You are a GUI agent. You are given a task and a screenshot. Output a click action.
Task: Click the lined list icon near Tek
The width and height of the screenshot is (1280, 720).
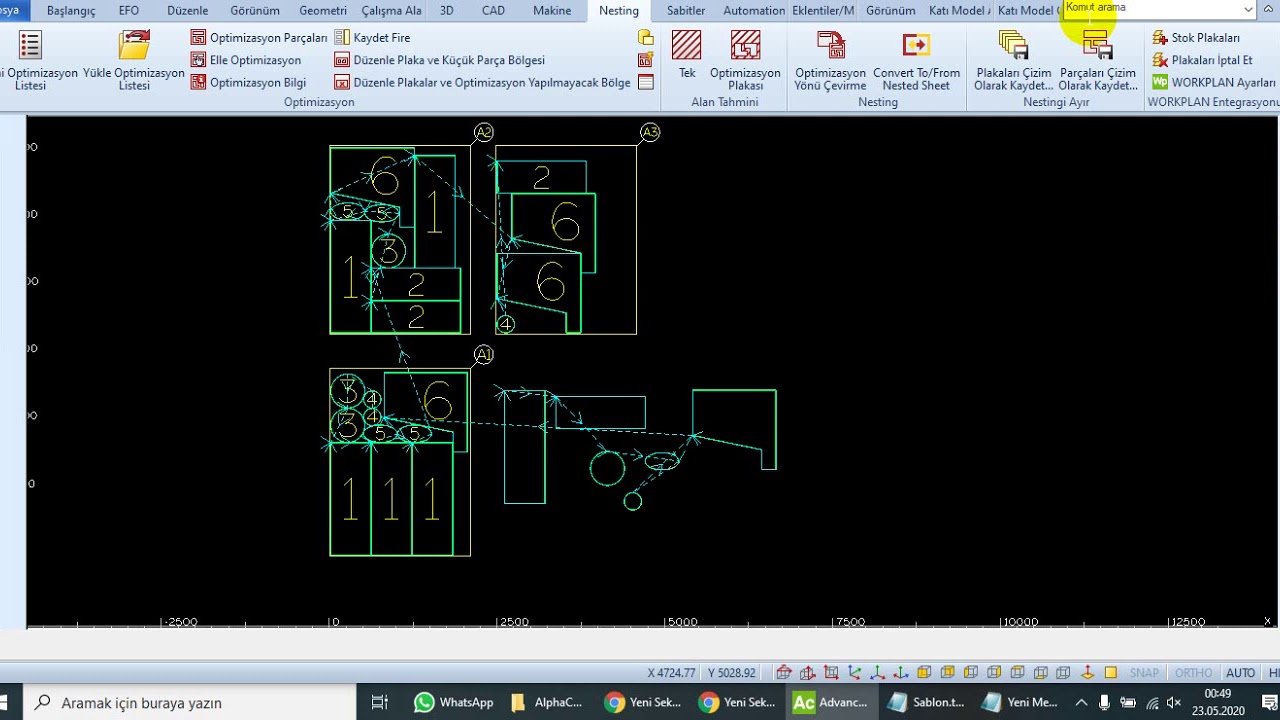pos(646,83)
